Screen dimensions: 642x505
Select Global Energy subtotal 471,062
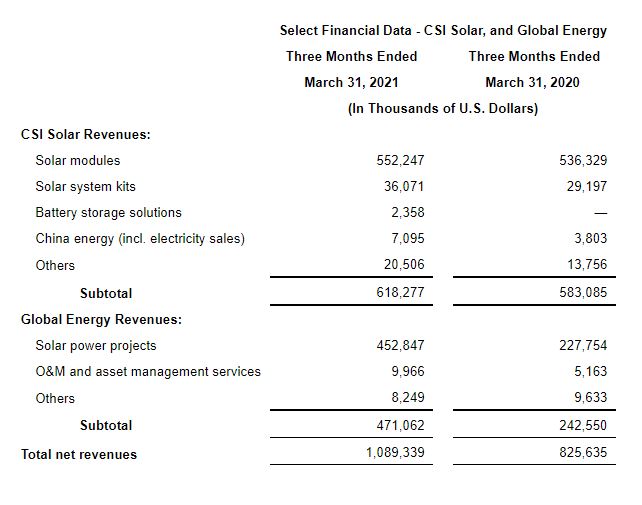point(400,426)
